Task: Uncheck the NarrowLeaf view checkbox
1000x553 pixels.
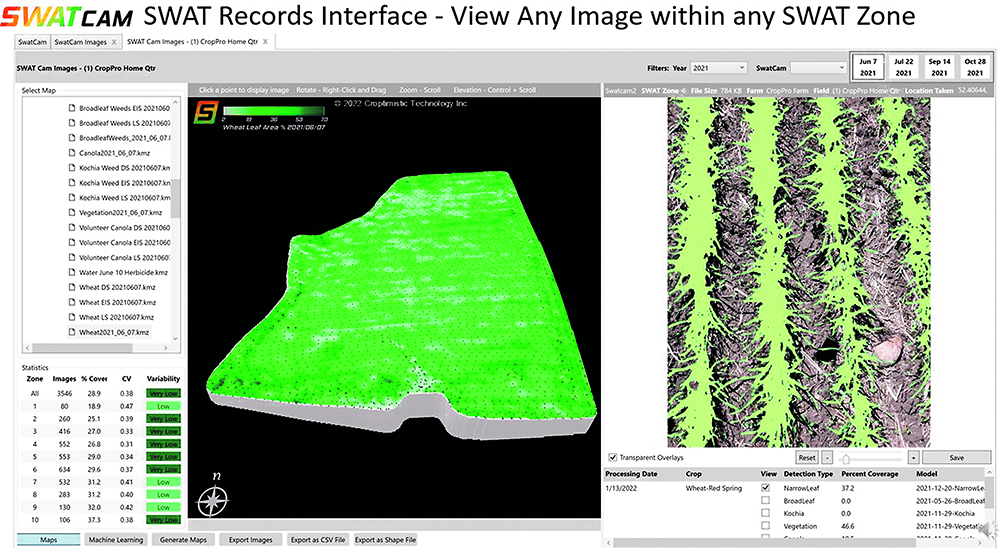Action: coord(765,488)
